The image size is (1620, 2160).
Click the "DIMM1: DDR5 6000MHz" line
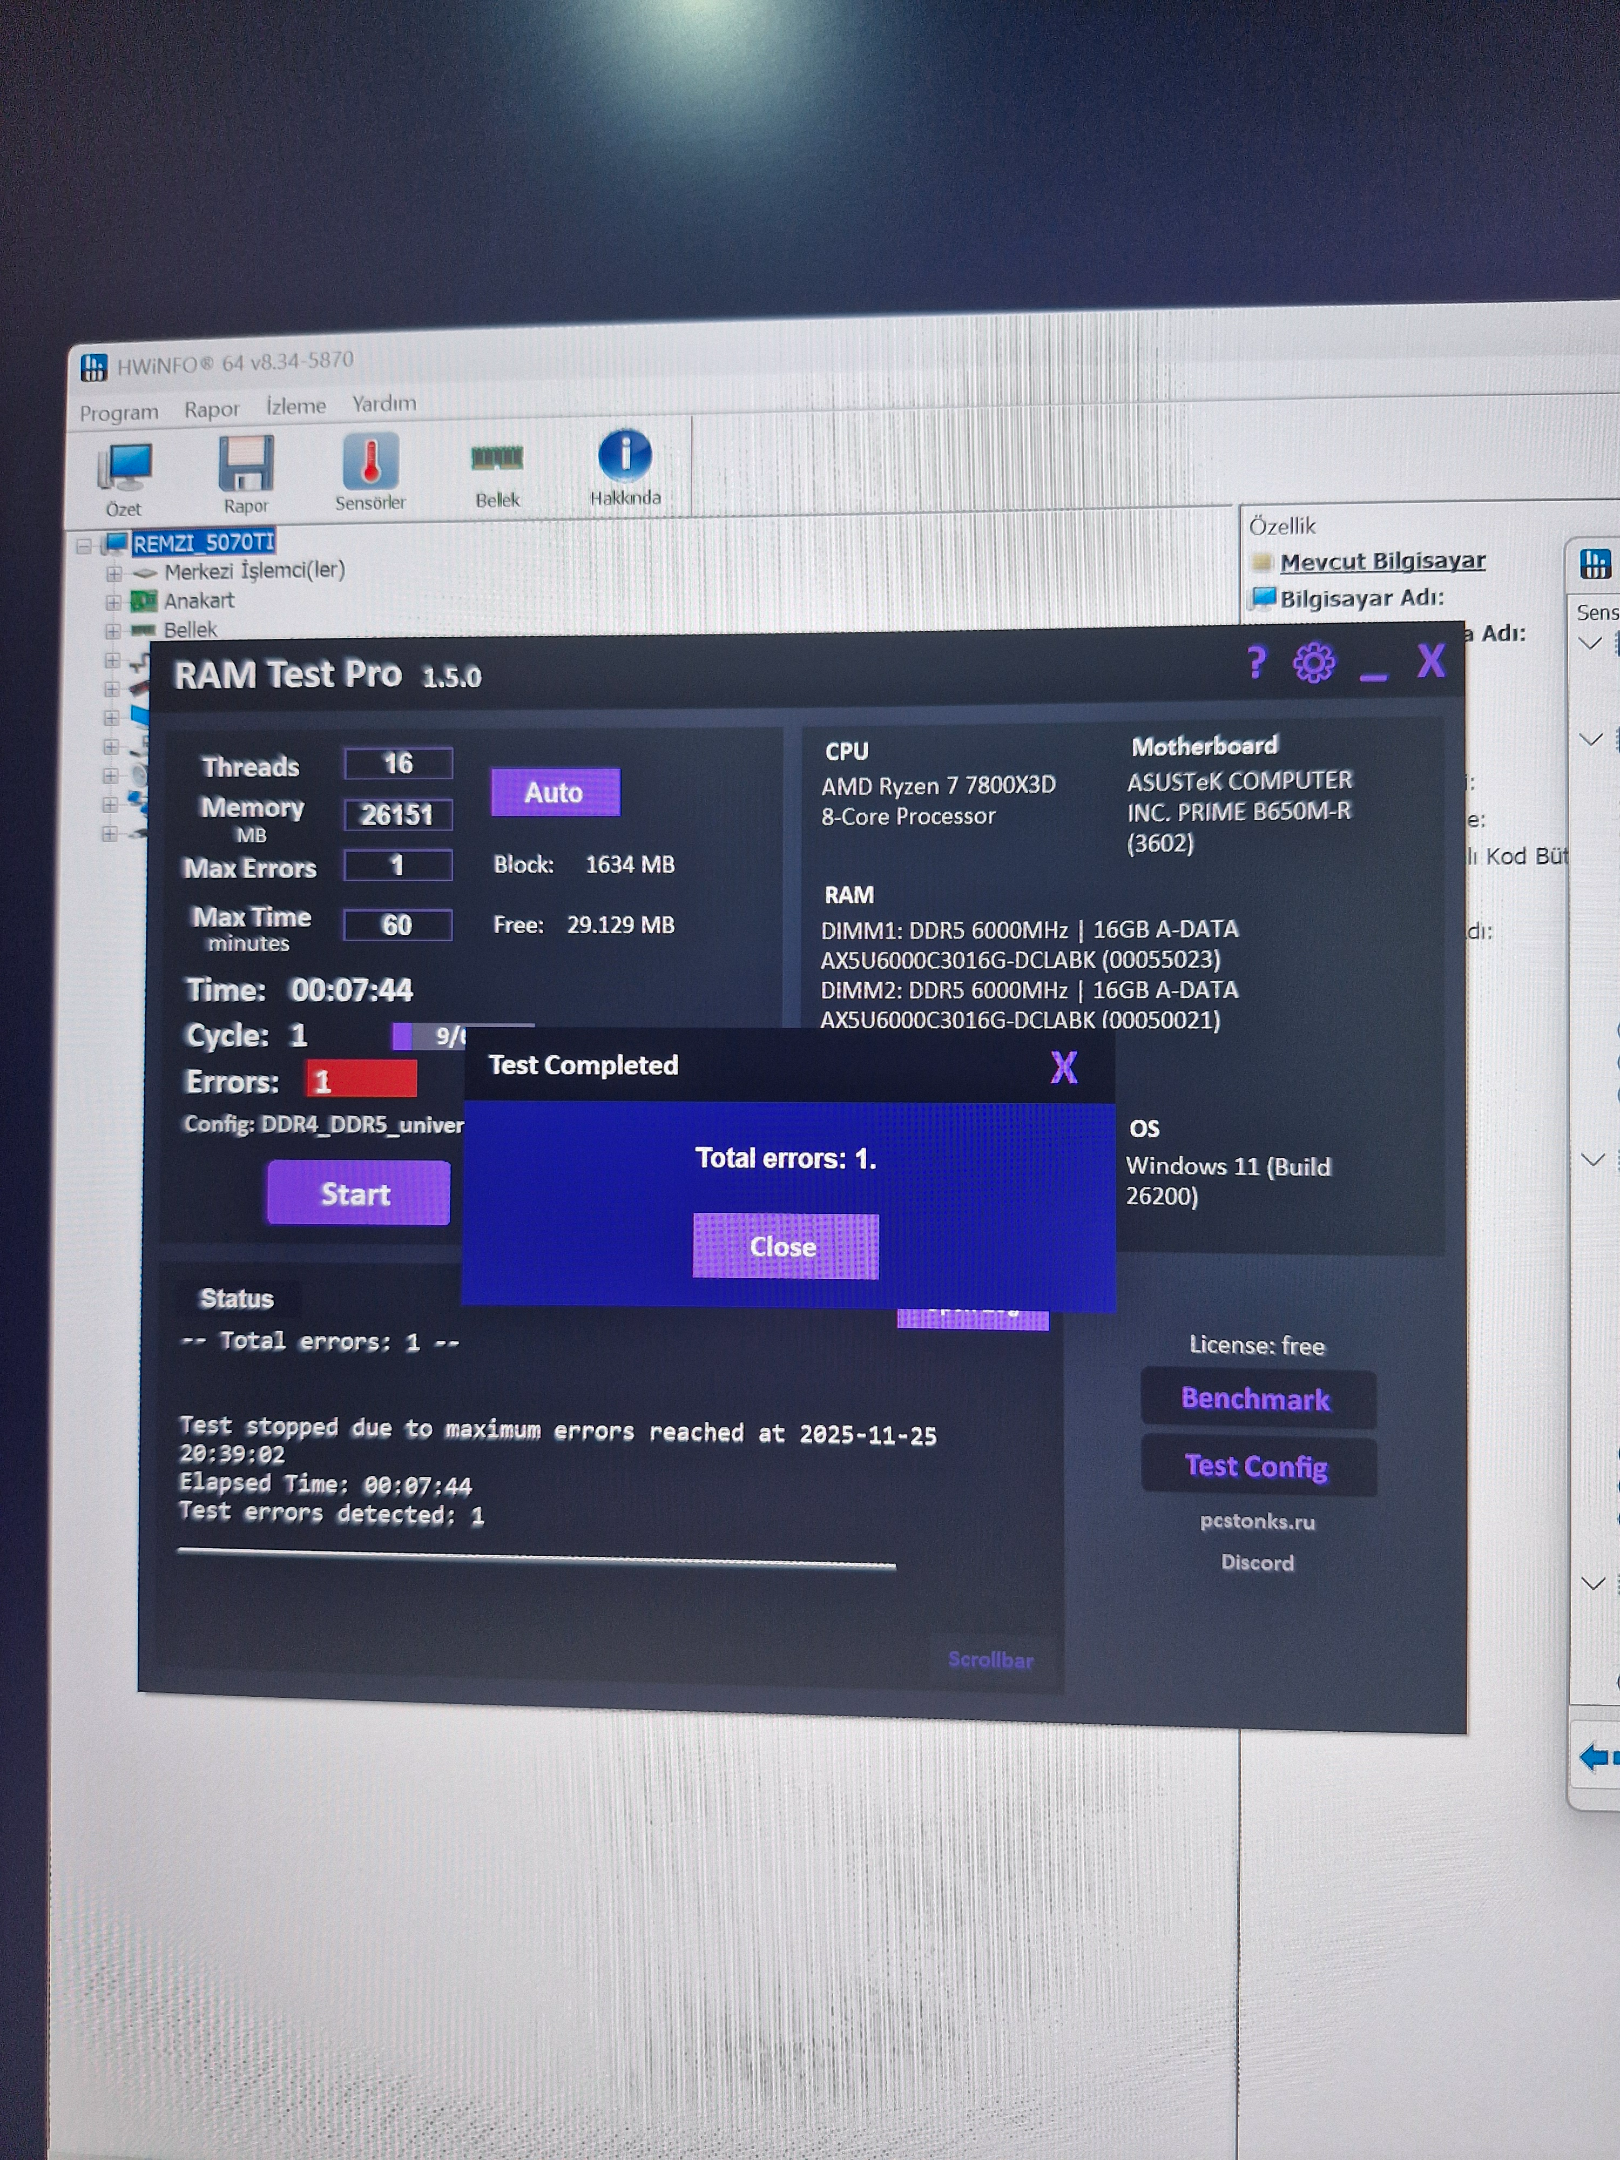pyautogui.click(x=1029, y=930)
